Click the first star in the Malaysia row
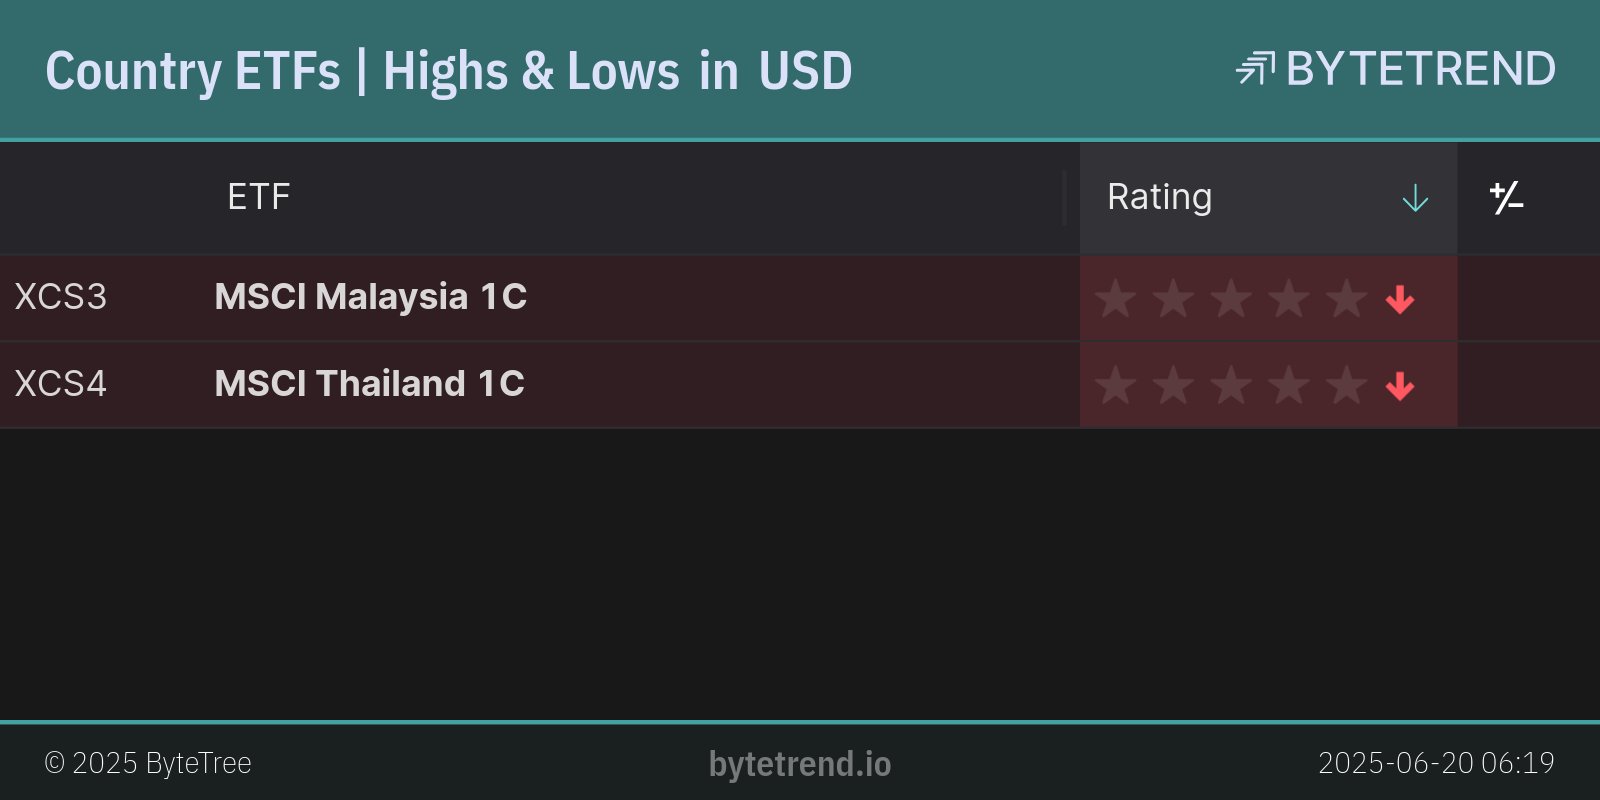Viewport: 1600px width, 800px height. coord(1115,299)
